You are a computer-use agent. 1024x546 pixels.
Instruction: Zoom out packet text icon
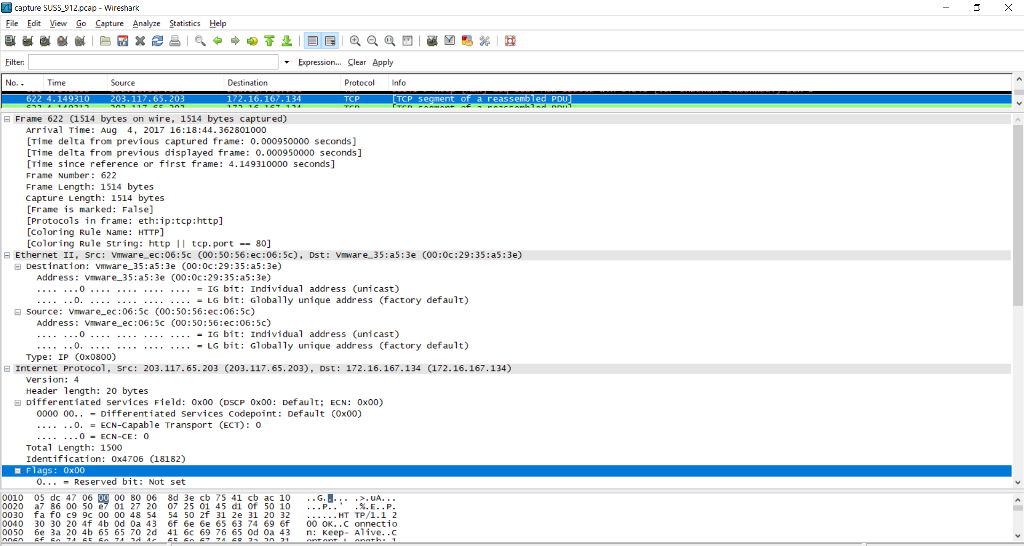coord(372,40)
